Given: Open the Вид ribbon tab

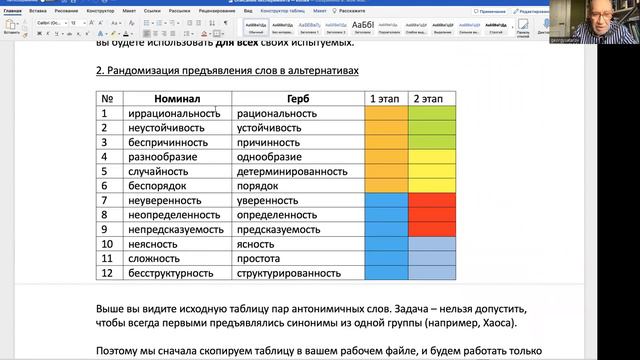Looking at the screenshot, I should pyautogui.click(x=248, y=11).
